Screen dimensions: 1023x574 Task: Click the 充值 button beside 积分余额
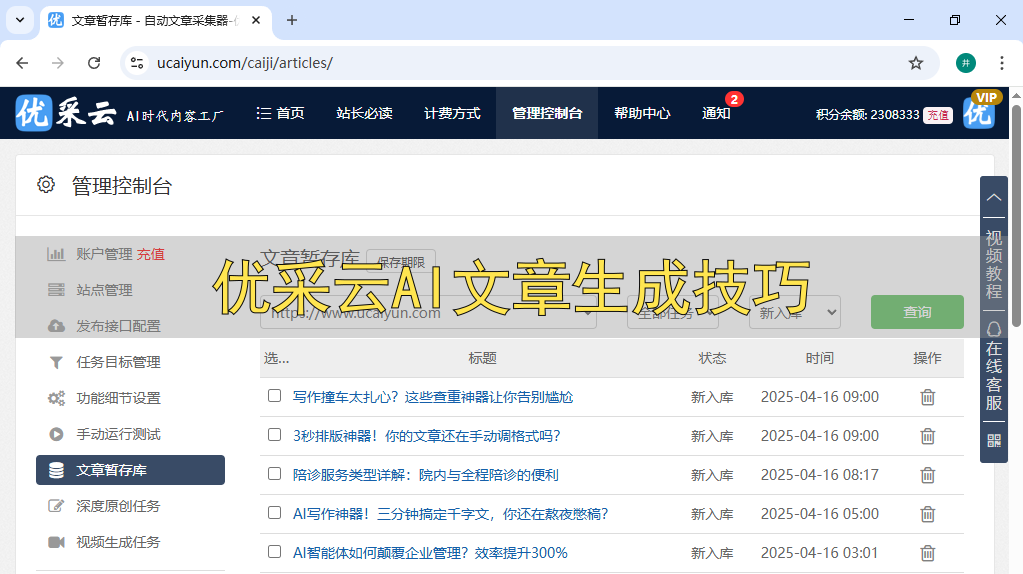(x=938, y=115)
